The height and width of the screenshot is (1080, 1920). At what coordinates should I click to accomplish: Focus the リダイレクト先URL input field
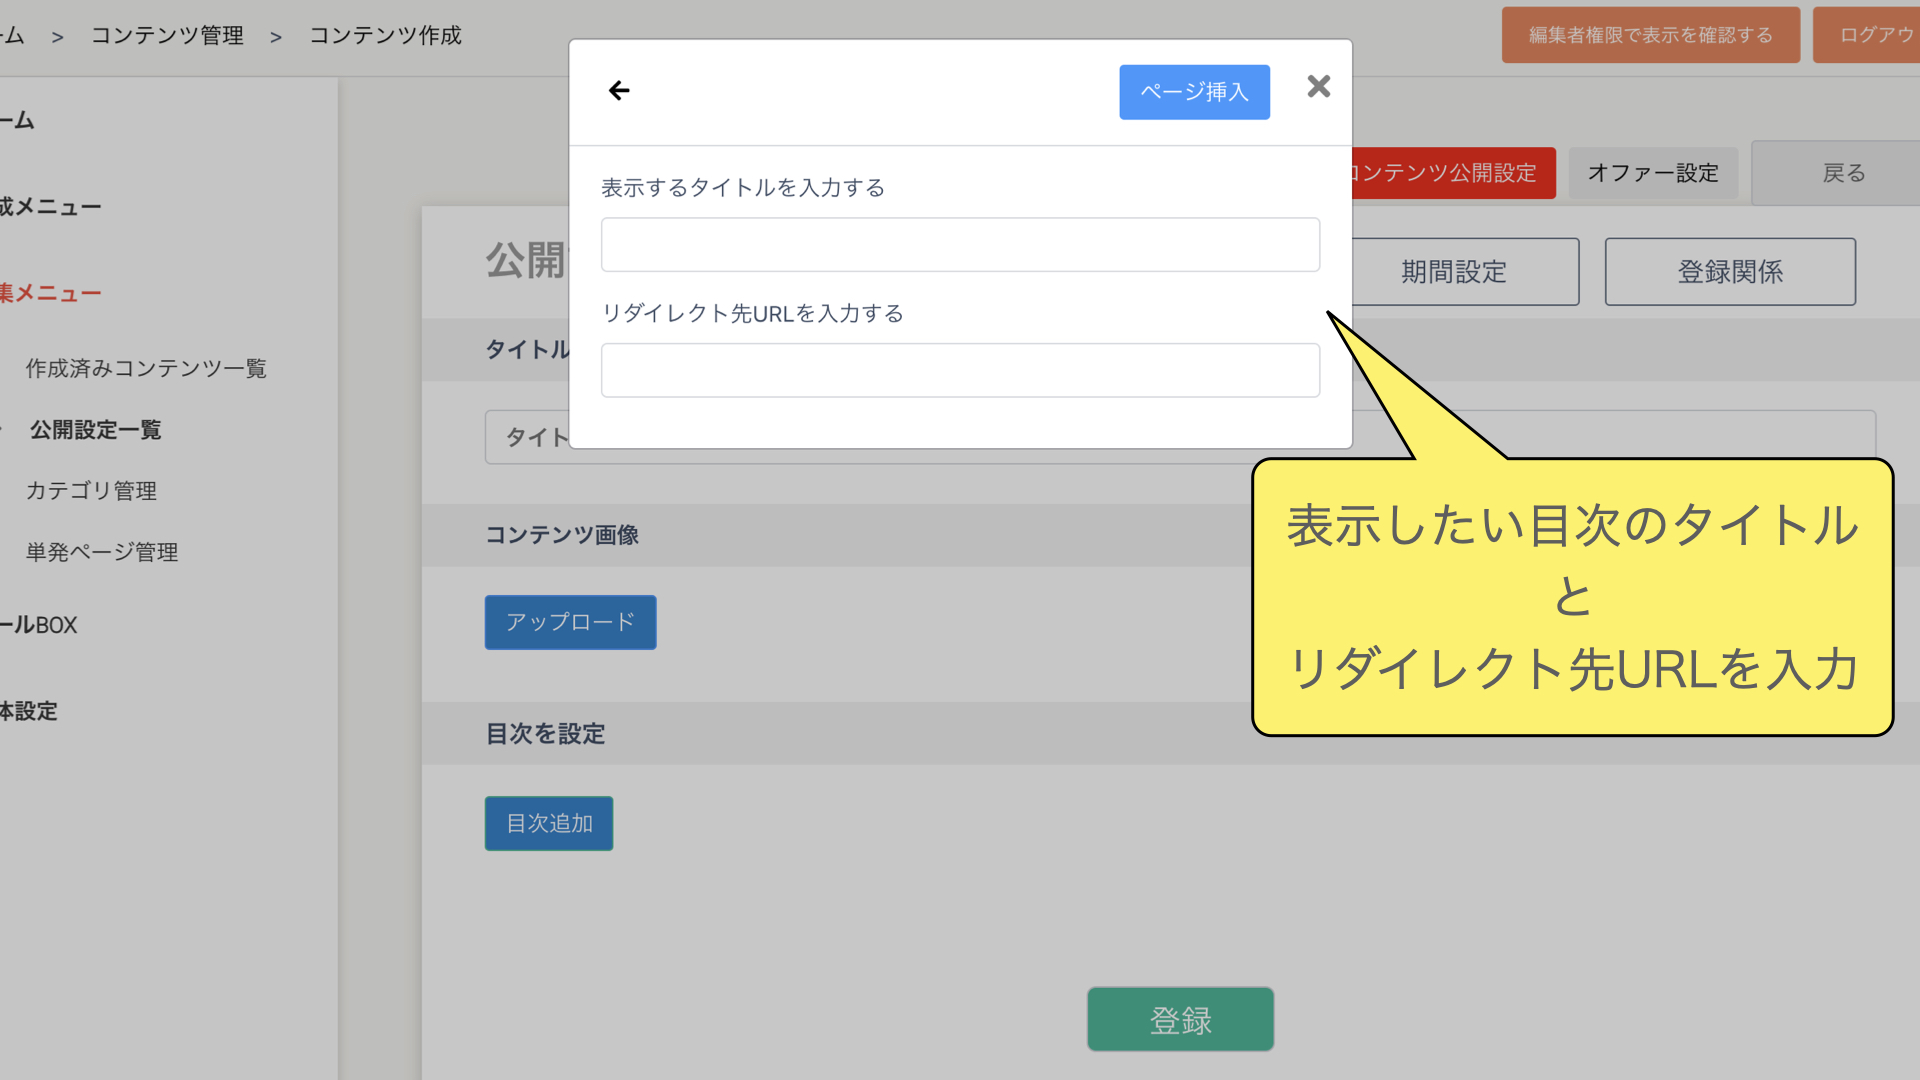pos(959,371)
